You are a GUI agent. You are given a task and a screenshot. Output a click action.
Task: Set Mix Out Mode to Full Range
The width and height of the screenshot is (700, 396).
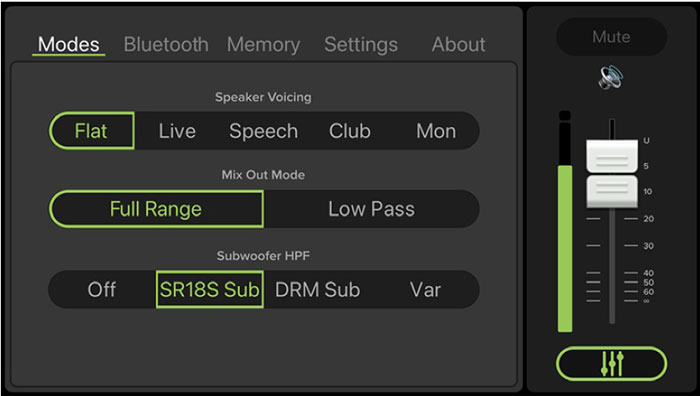pyautogui.click(x=156, y=209)
